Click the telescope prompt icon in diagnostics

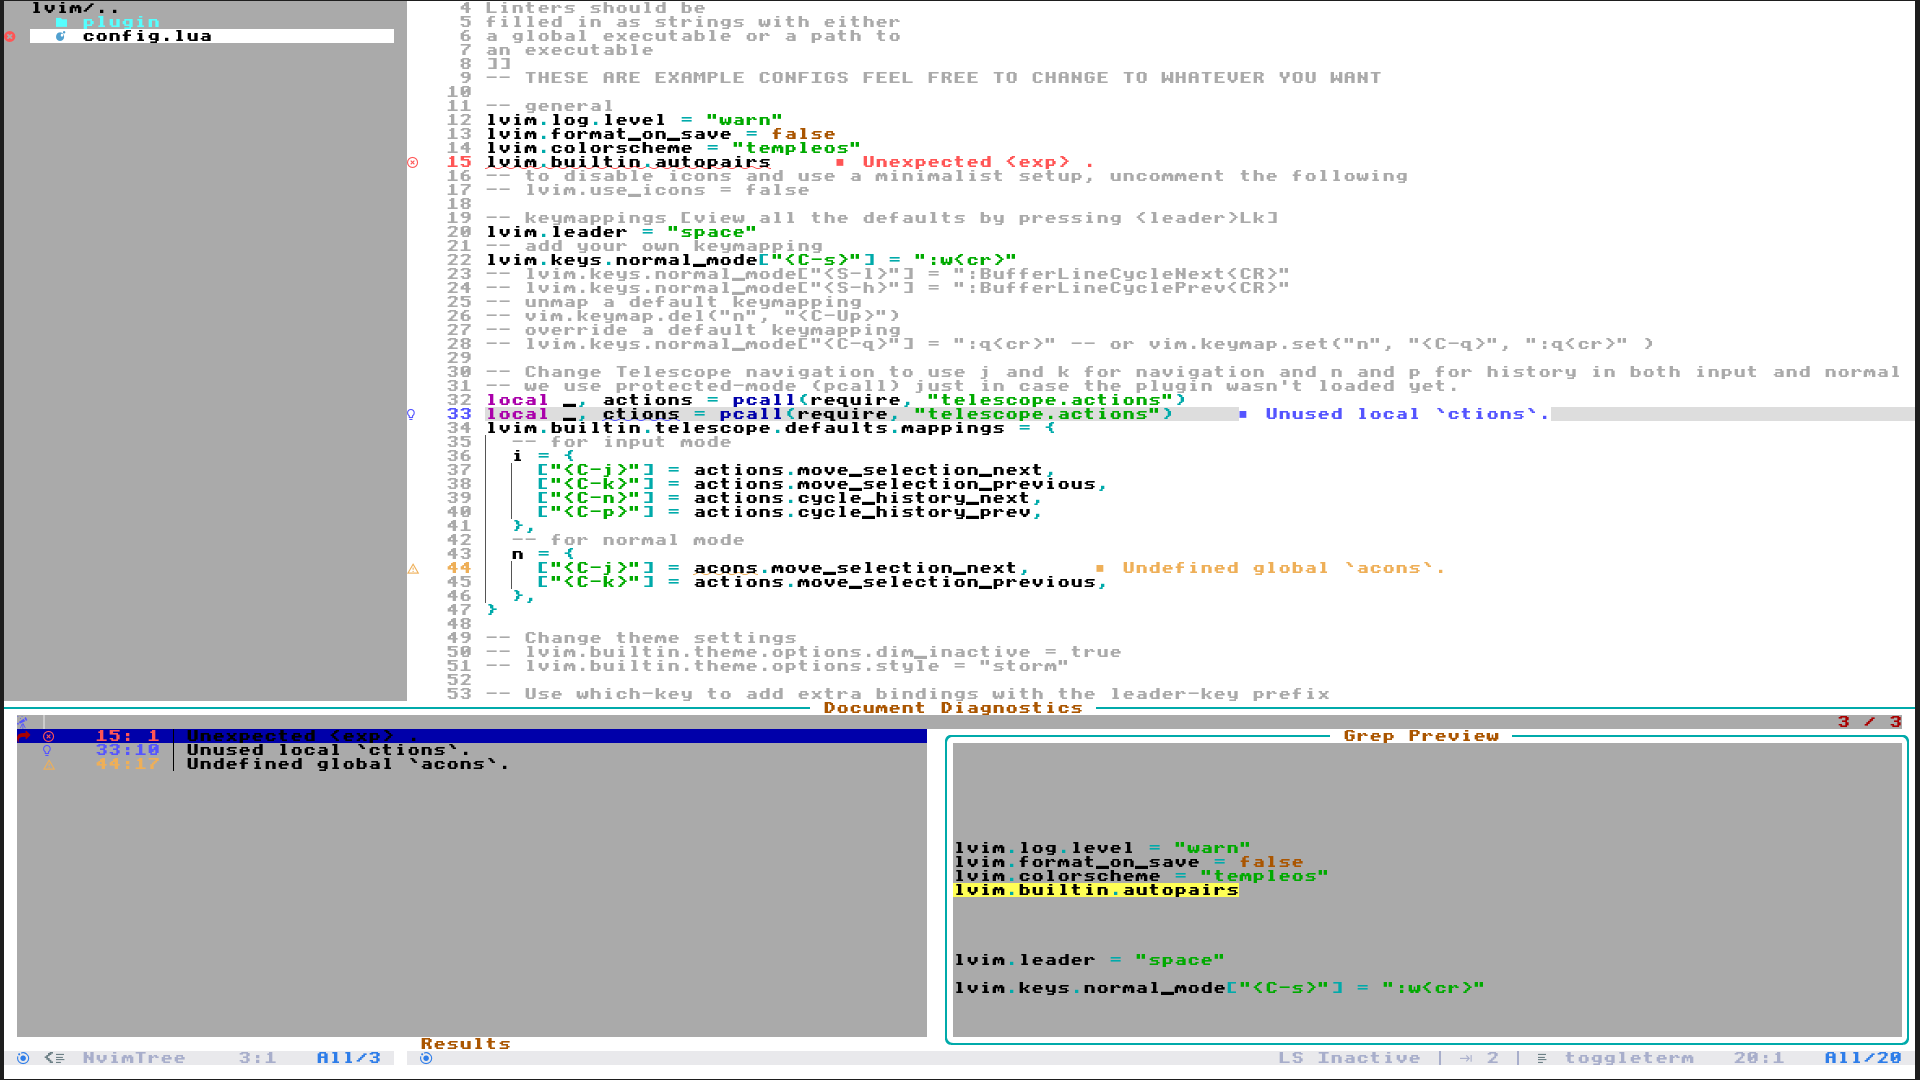pos(23,722)
